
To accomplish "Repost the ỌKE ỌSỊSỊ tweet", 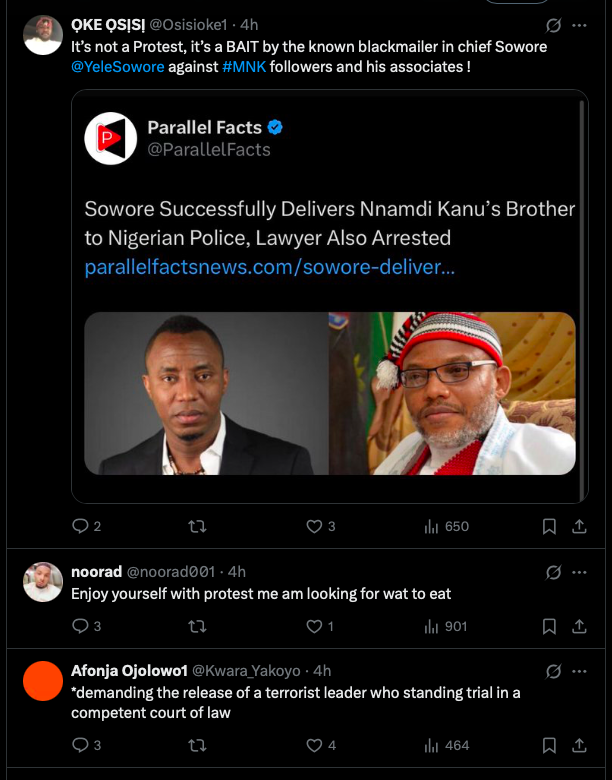I will (198, 526).
